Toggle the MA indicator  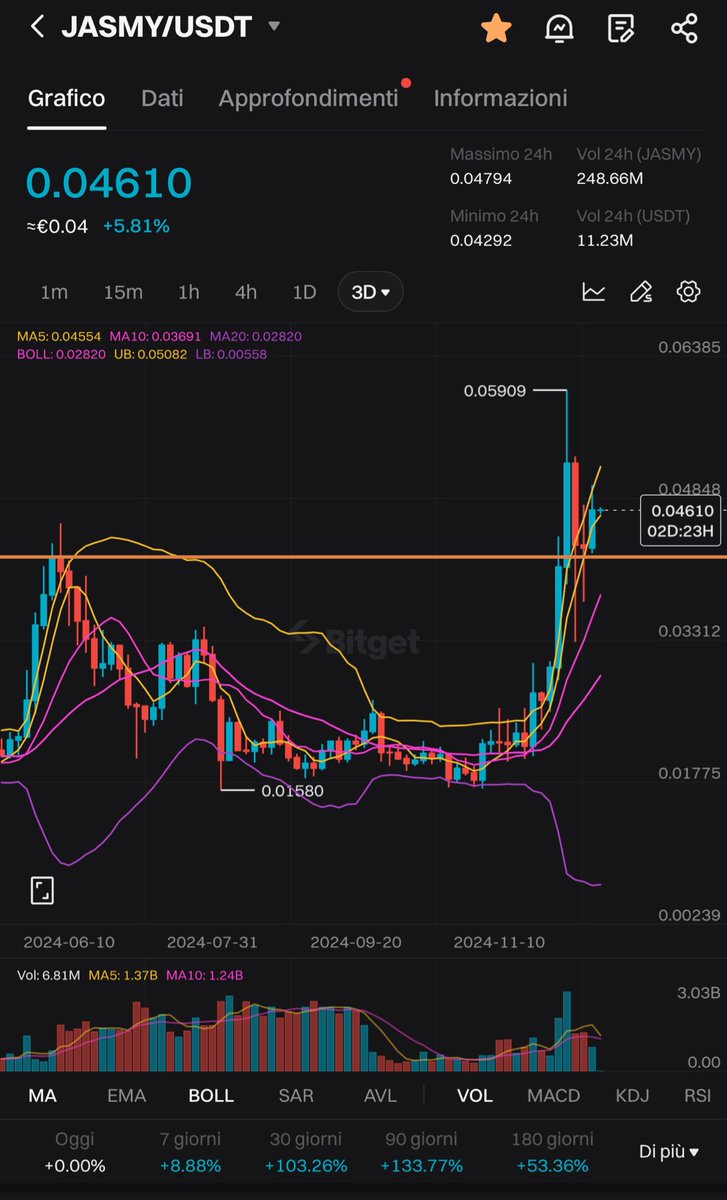[x=42, y=1095]
